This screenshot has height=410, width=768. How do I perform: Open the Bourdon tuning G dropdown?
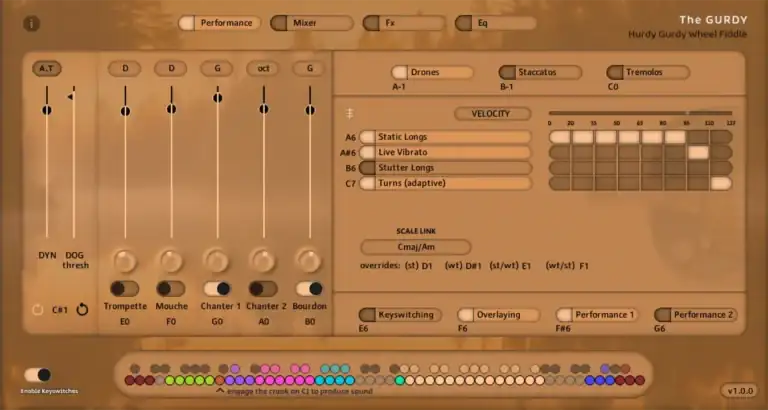coord(309,69)
